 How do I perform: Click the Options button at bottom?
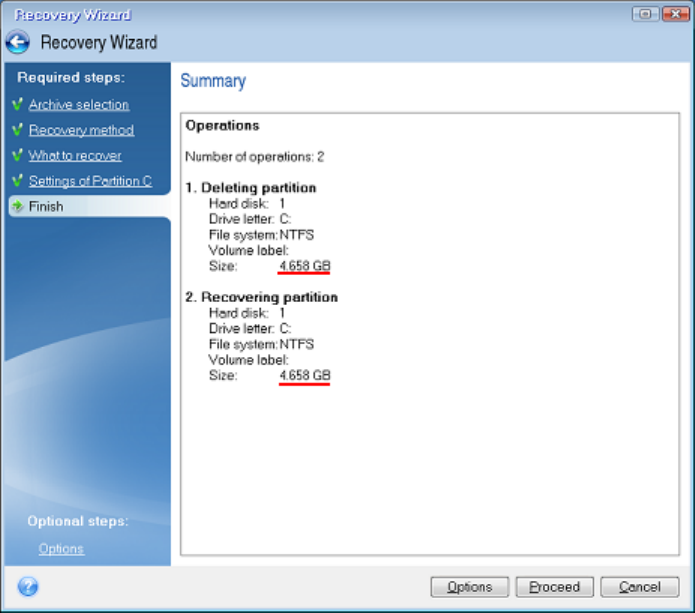469,587
